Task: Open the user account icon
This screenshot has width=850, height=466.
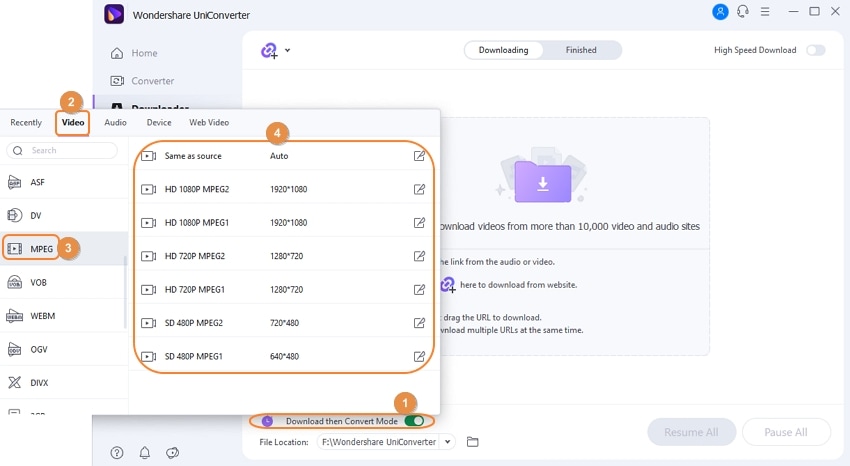Action: click(x=720, y=11)
